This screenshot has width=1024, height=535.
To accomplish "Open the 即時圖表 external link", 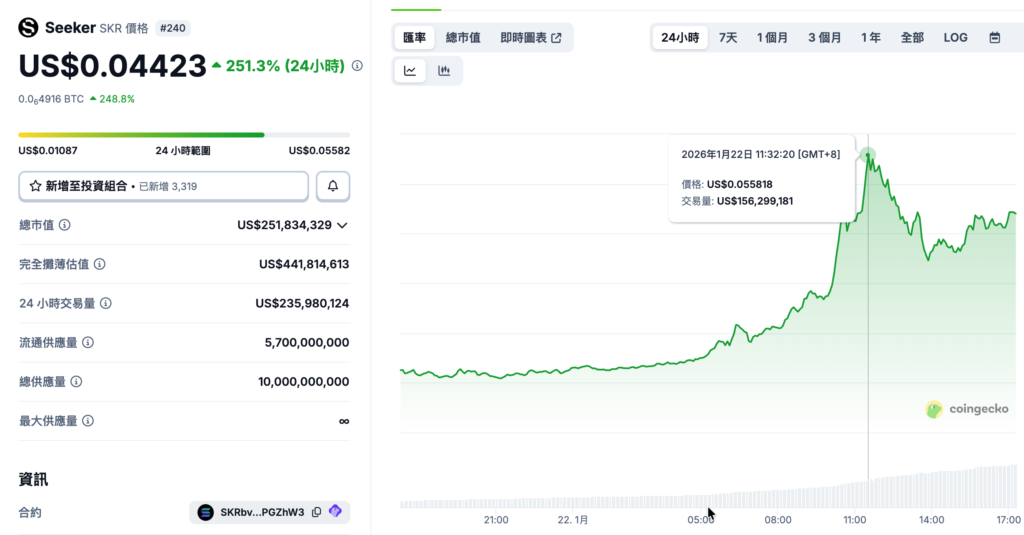I will 530,38.
